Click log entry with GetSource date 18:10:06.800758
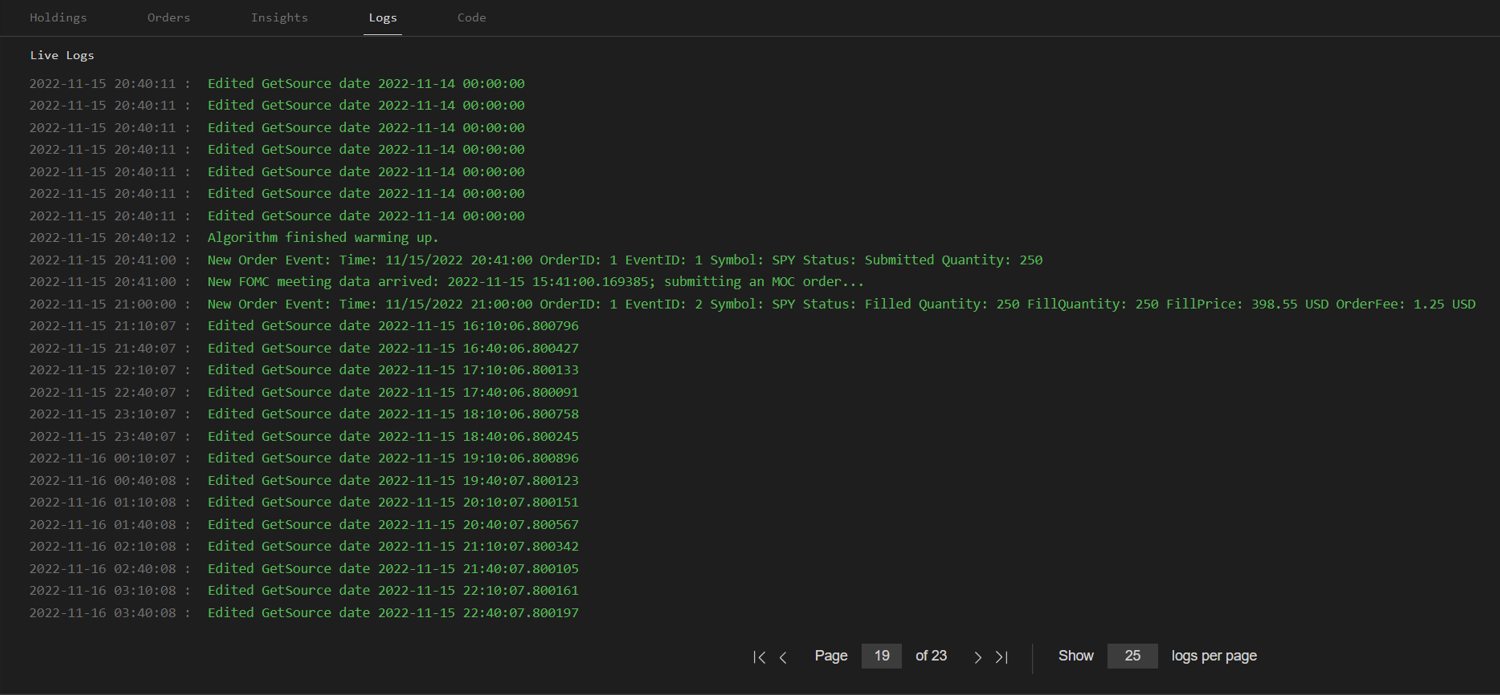This screenshot has width=1500, height=695. pyautogui.click(x=393, y=414)
